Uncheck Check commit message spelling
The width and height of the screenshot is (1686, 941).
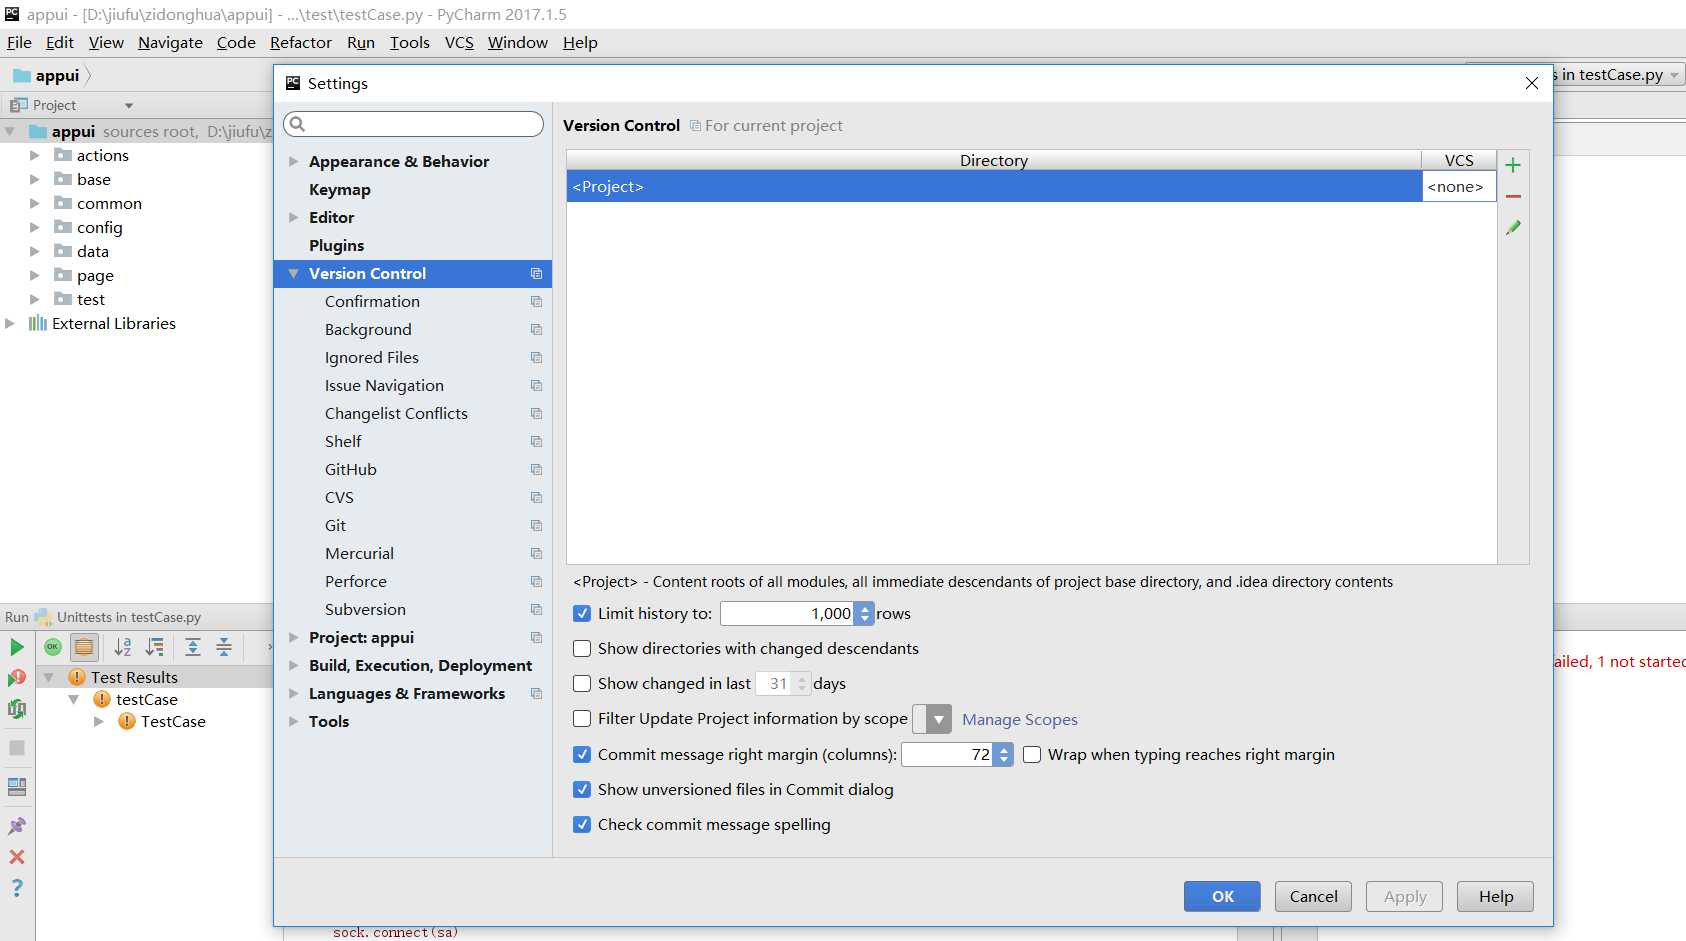(x=582, y=825)
